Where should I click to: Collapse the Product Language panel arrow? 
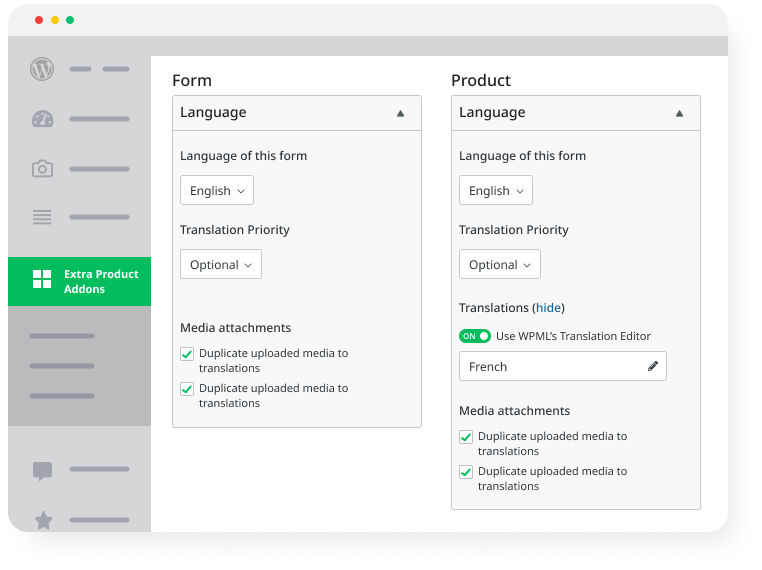point(679,113)
